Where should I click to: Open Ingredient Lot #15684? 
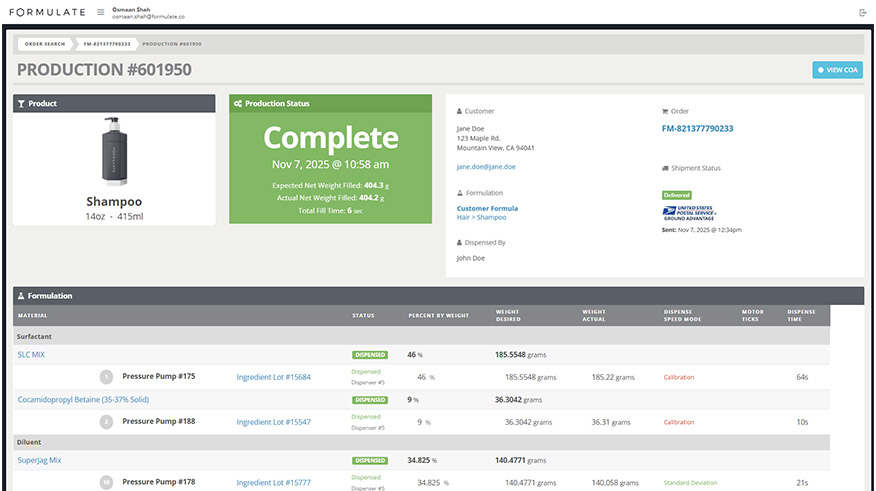click(x=273, y=377)
